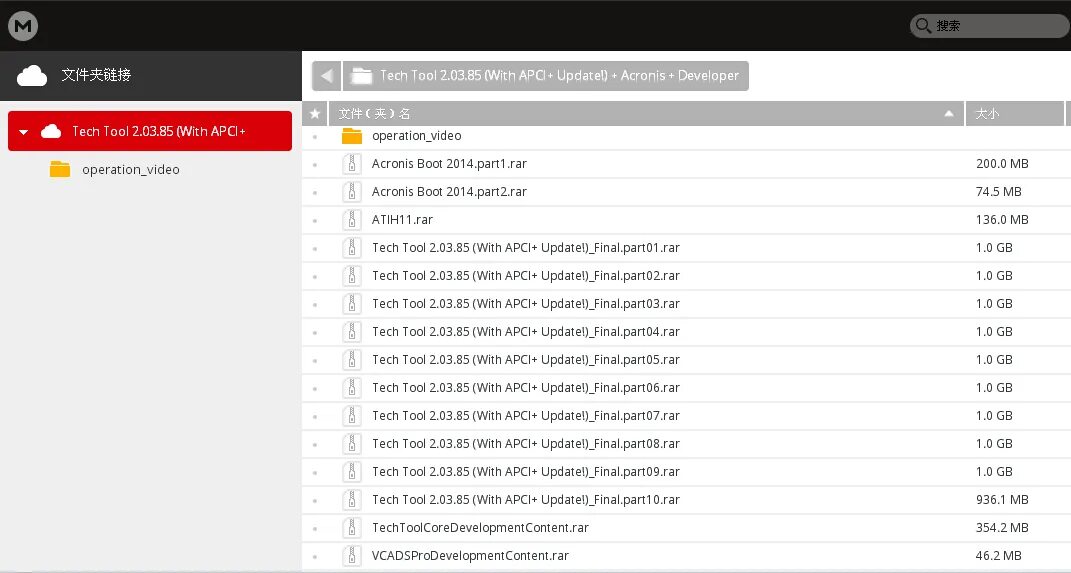Image resolution: width=1071 pixels, height=573 pixels.
Task: Click archive icon of Acronis Boot 2014.part2.rar
Action: tap(352, 192)
